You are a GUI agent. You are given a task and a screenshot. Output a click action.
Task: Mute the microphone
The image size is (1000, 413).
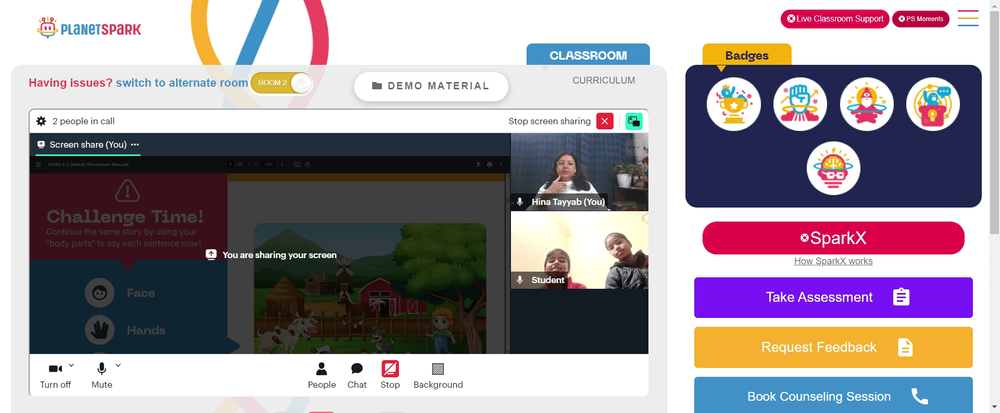101,375
